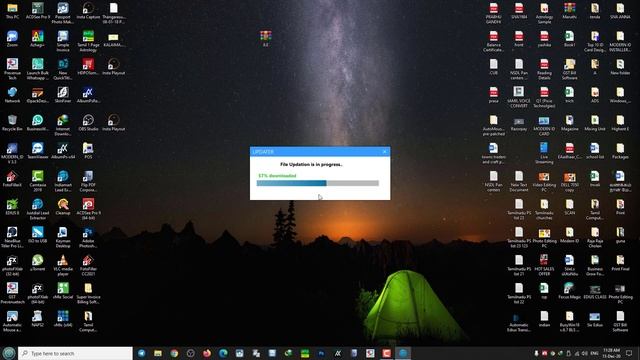640x360 pixels.
Task: Open Microsoft Edge from taskbar
Action: point(223,353)
